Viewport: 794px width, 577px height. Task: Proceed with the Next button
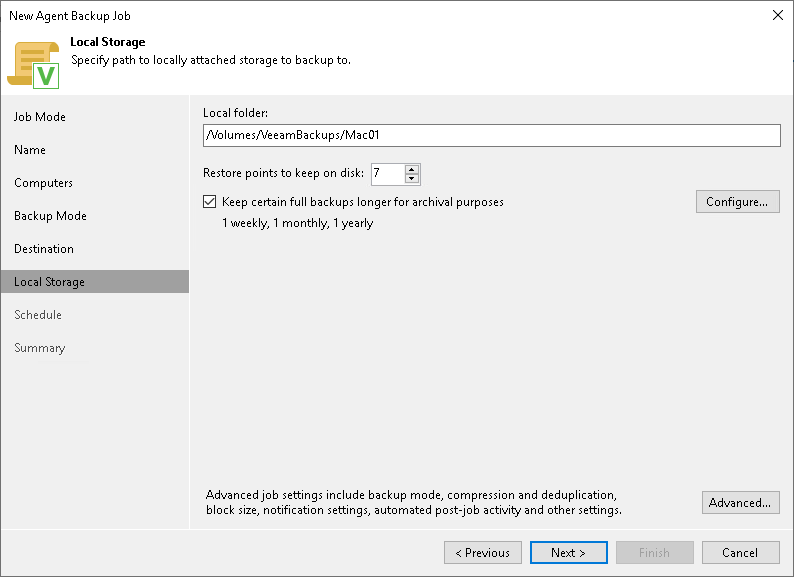tap(569, 552)
